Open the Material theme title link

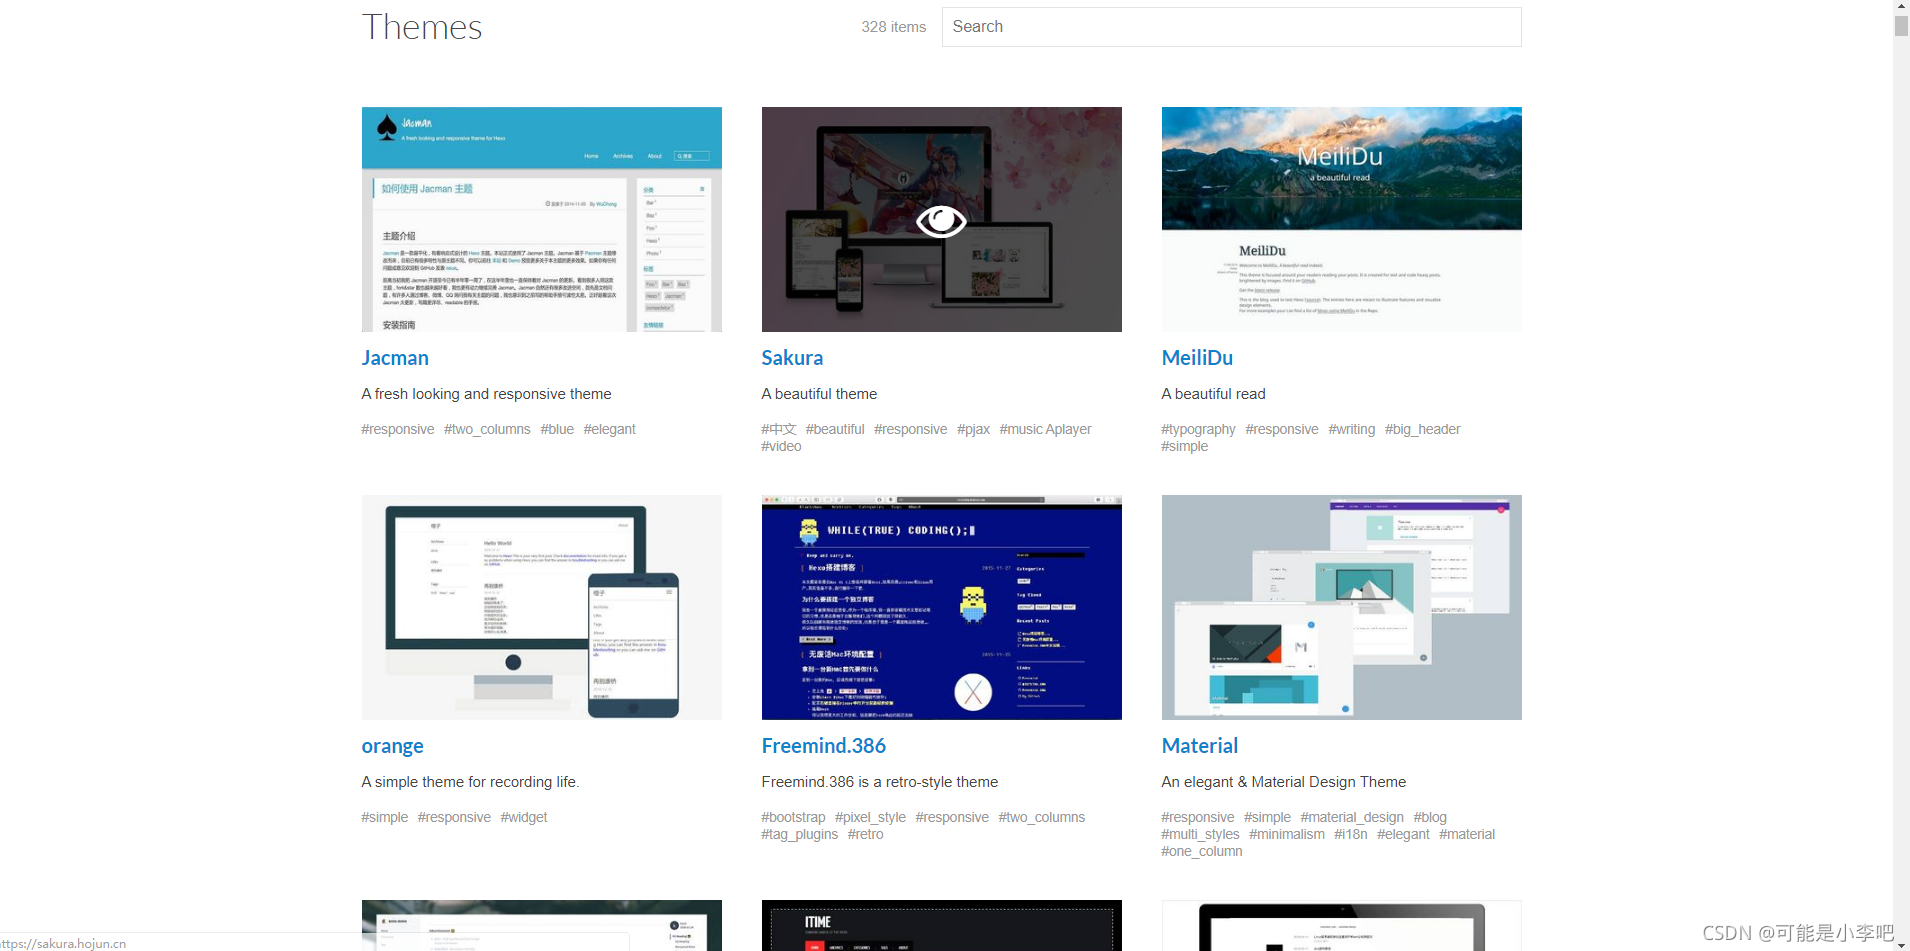[1199, 746]
